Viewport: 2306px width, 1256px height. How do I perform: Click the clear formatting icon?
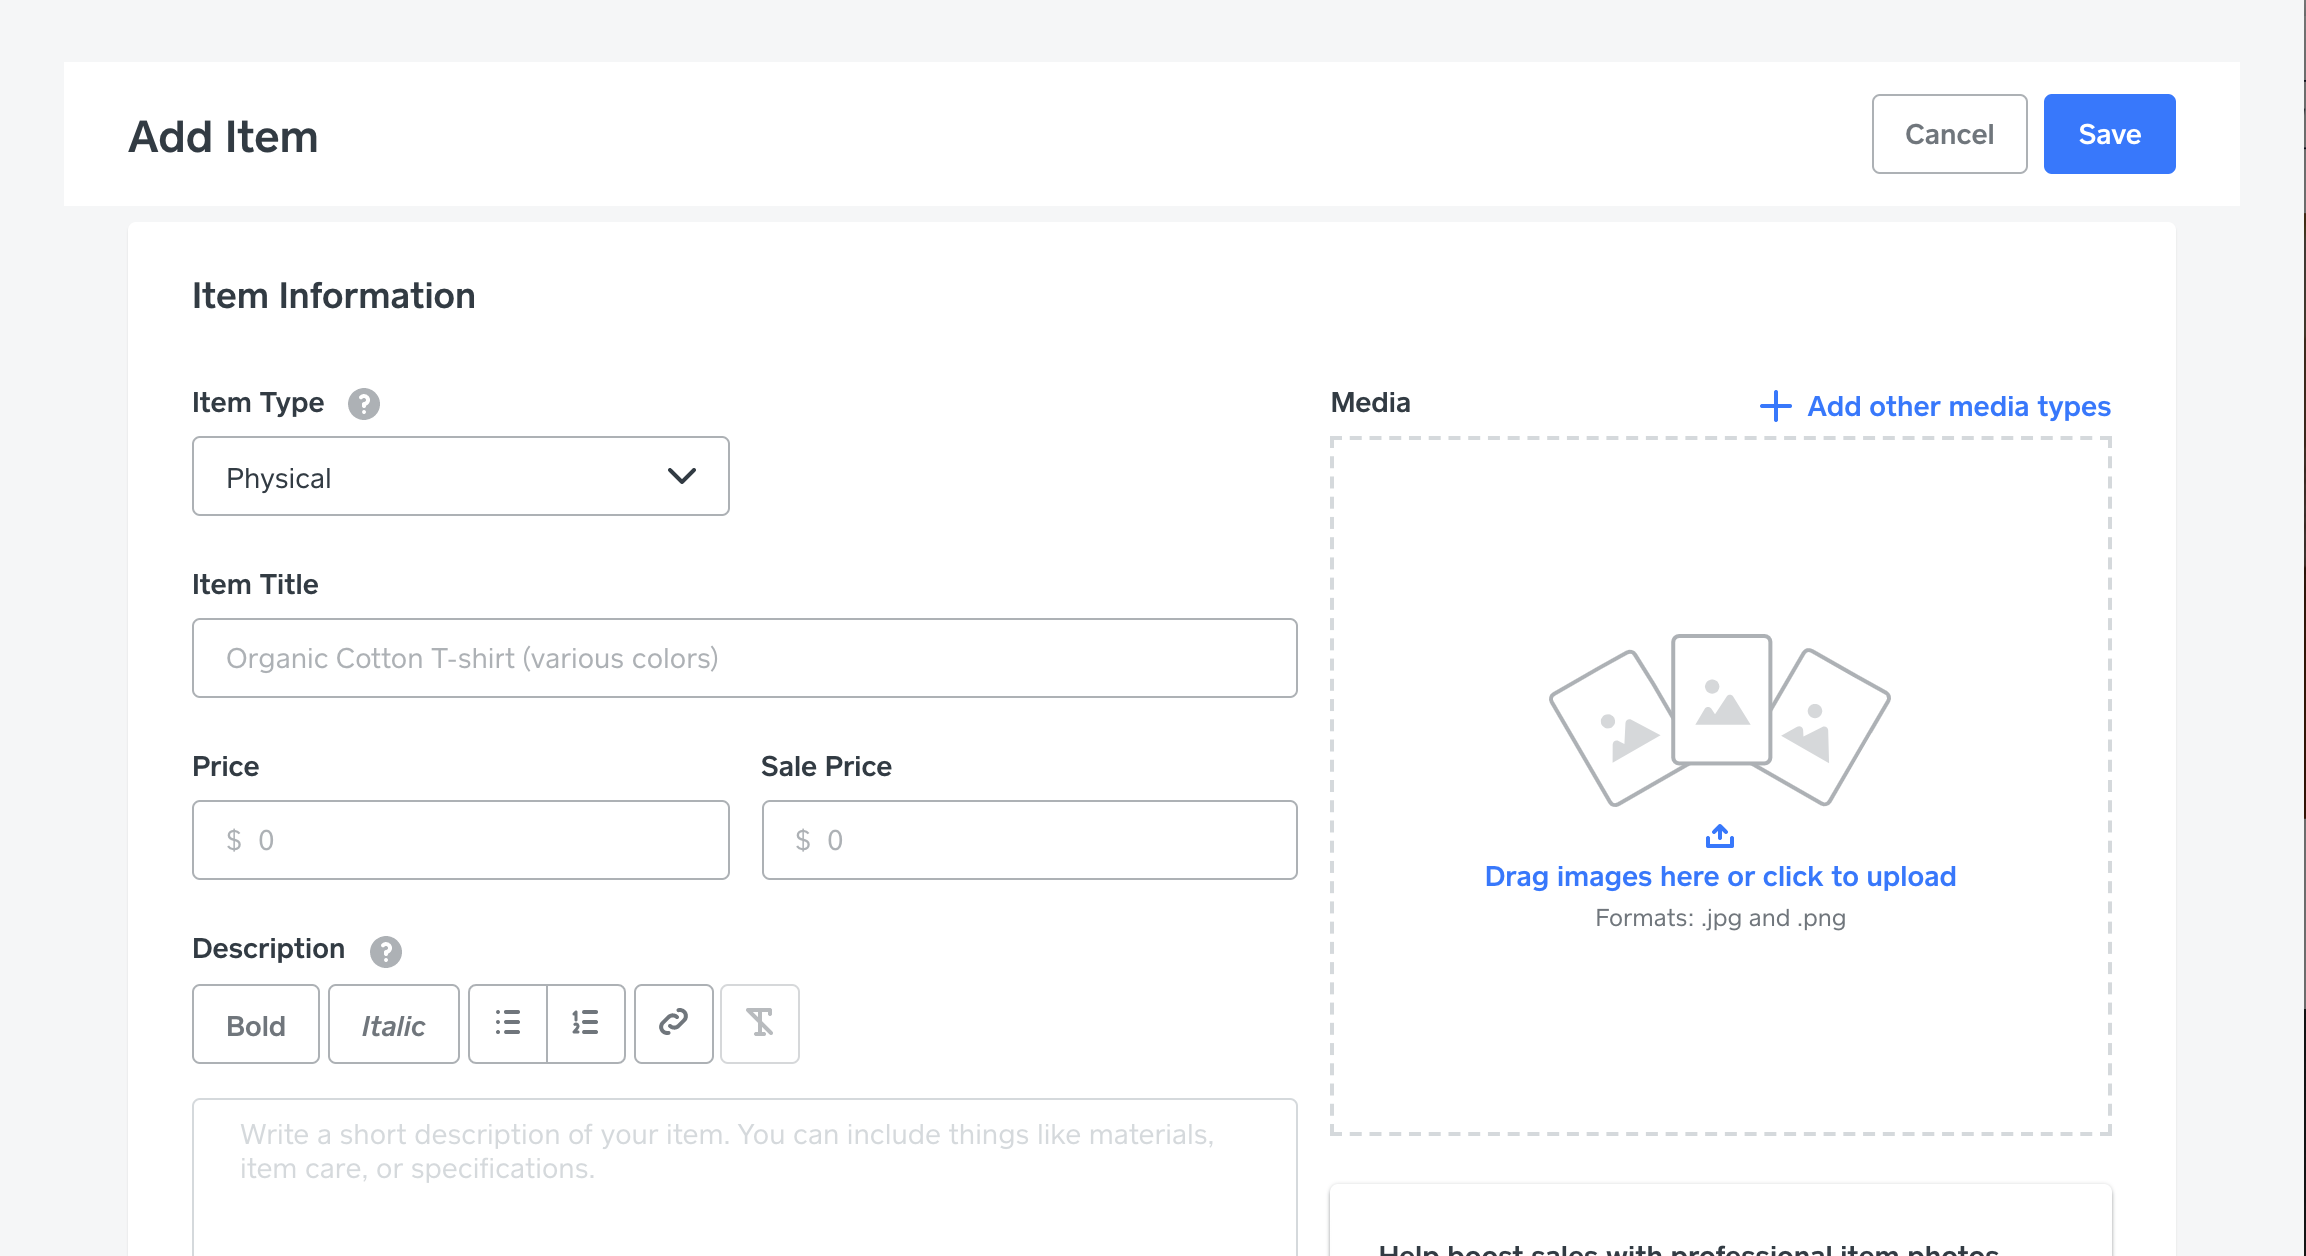tap(759, 1024)
